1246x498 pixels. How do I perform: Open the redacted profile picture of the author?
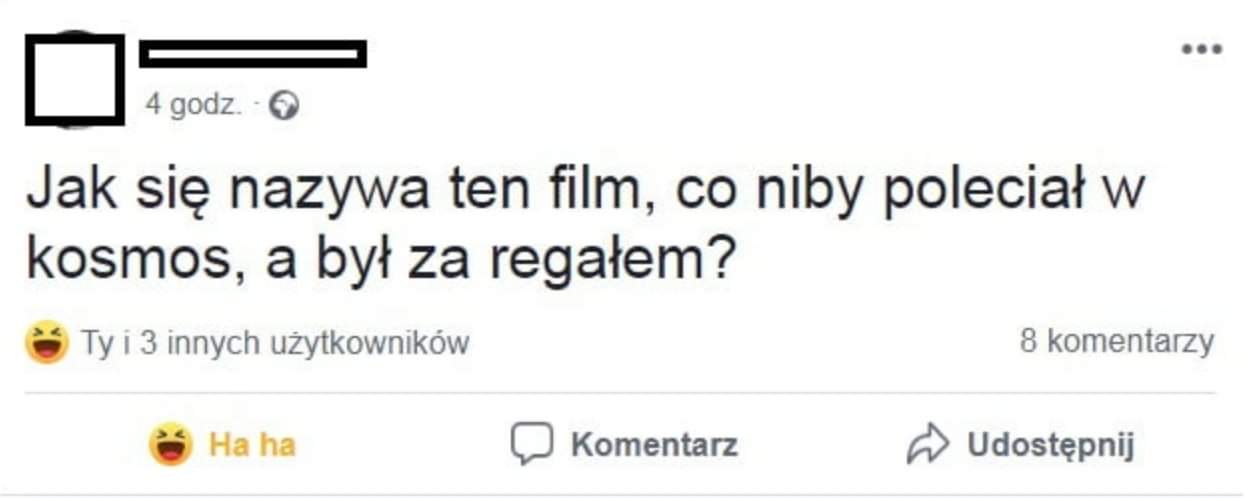[75, 80]
